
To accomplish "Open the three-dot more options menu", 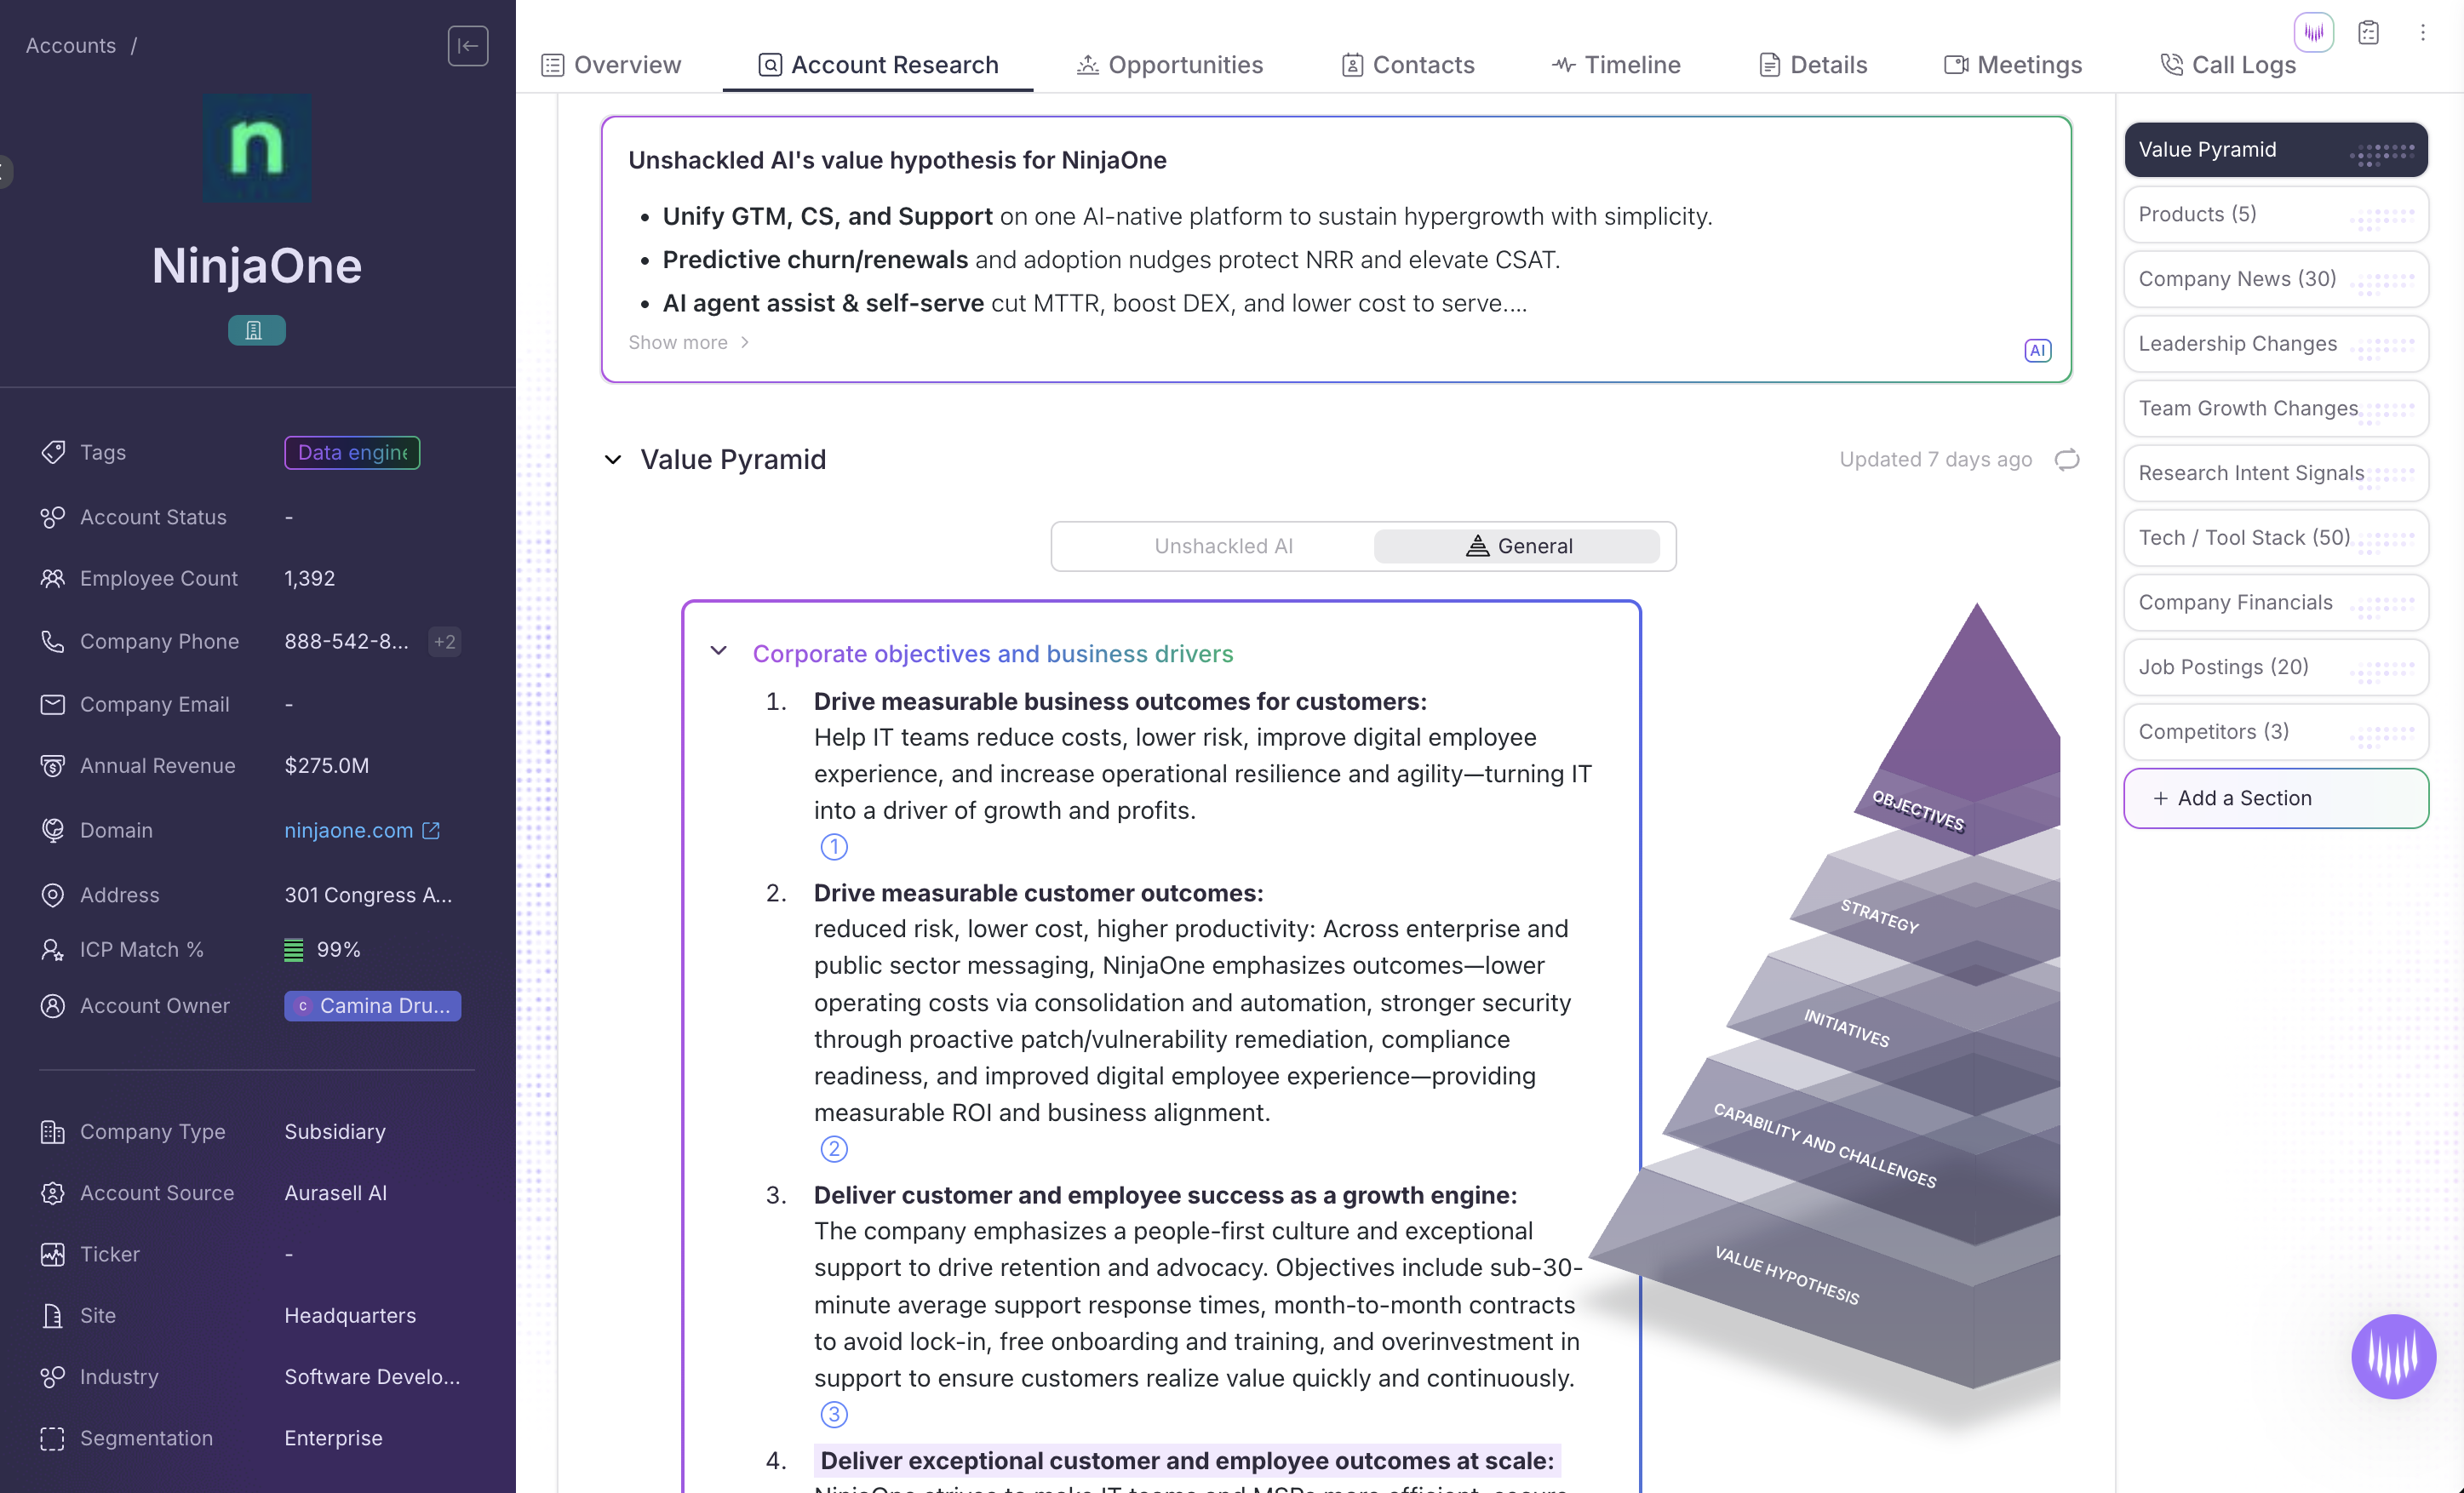I will pos(2422,33).
